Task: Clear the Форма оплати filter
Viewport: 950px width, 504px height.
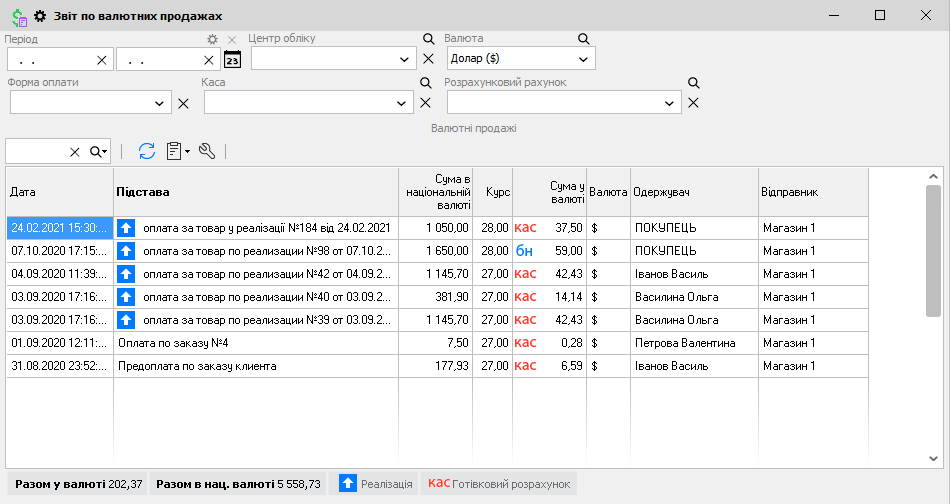Action: click(x=183, y=102)
